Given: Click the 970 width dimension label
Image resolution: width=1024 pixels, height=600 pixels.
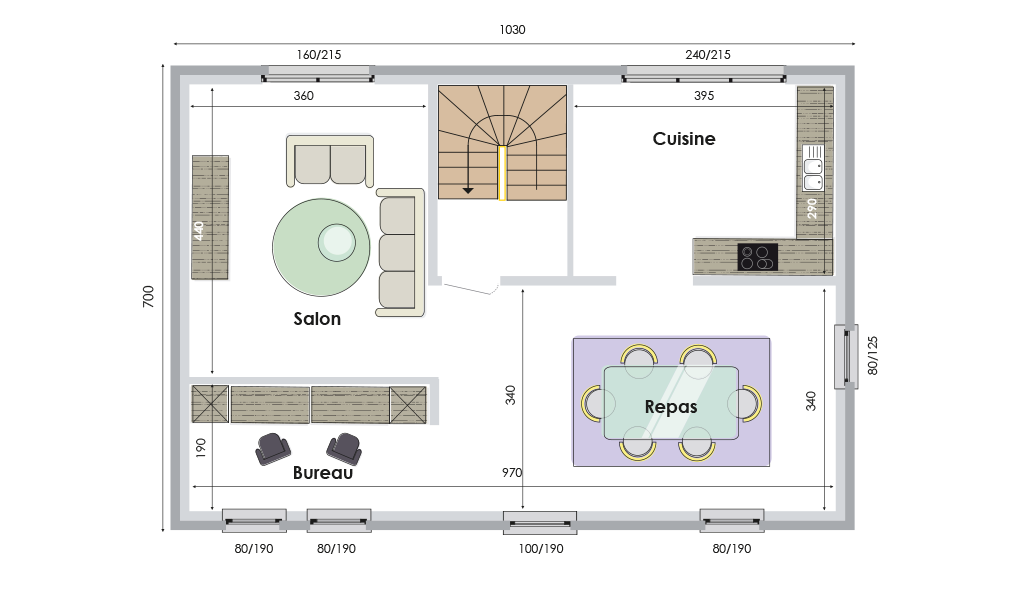Looking at the screenshot, I should click(511, 473).
